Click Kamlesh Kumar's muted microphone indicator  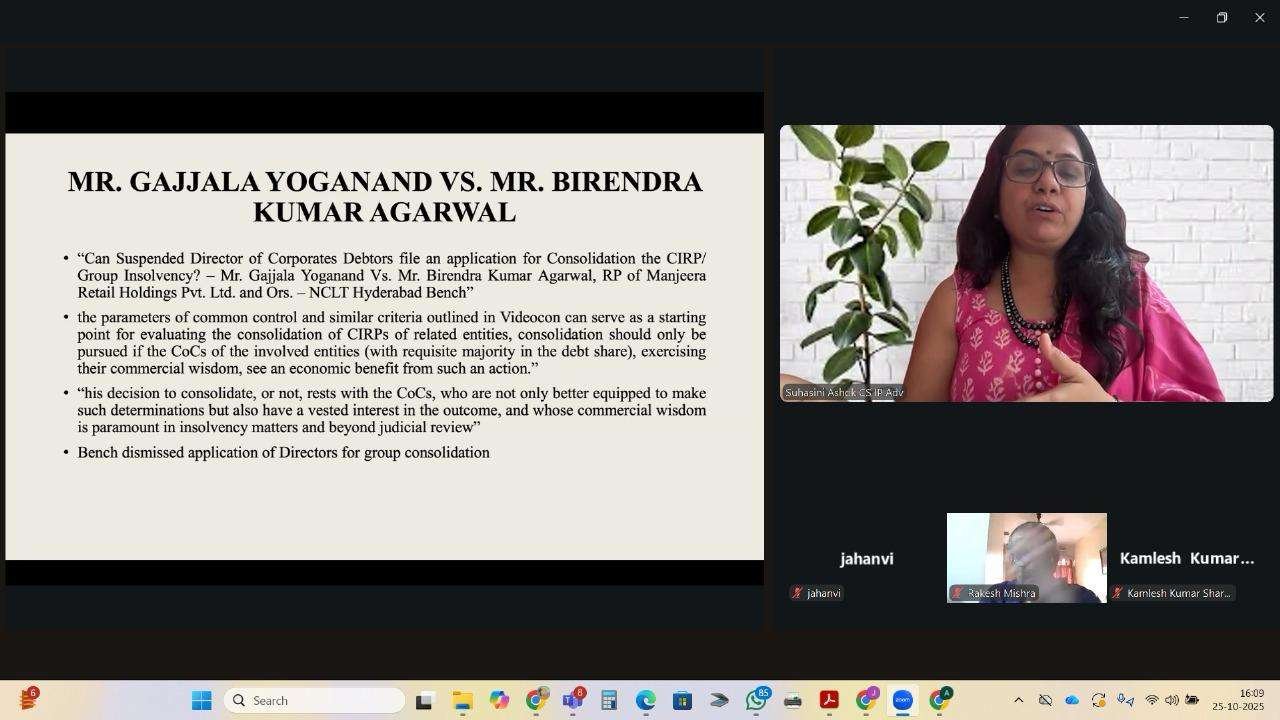(1117, 593)
